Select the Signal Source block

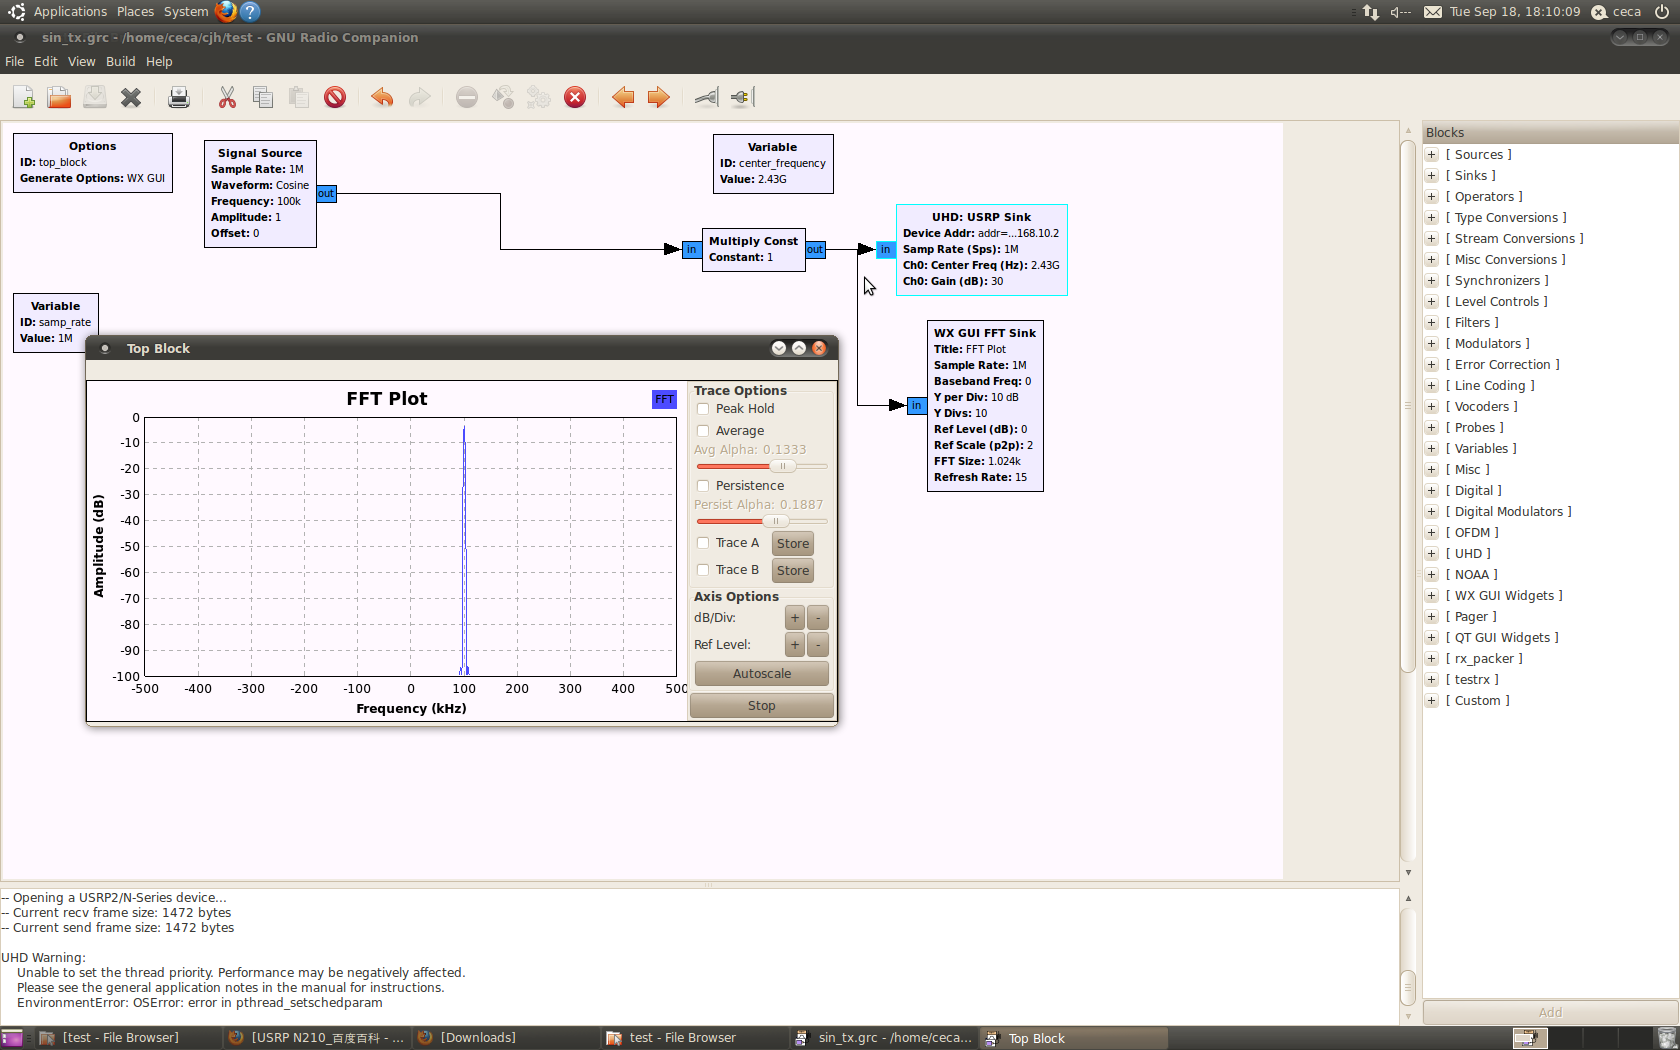tap(260, 194)
